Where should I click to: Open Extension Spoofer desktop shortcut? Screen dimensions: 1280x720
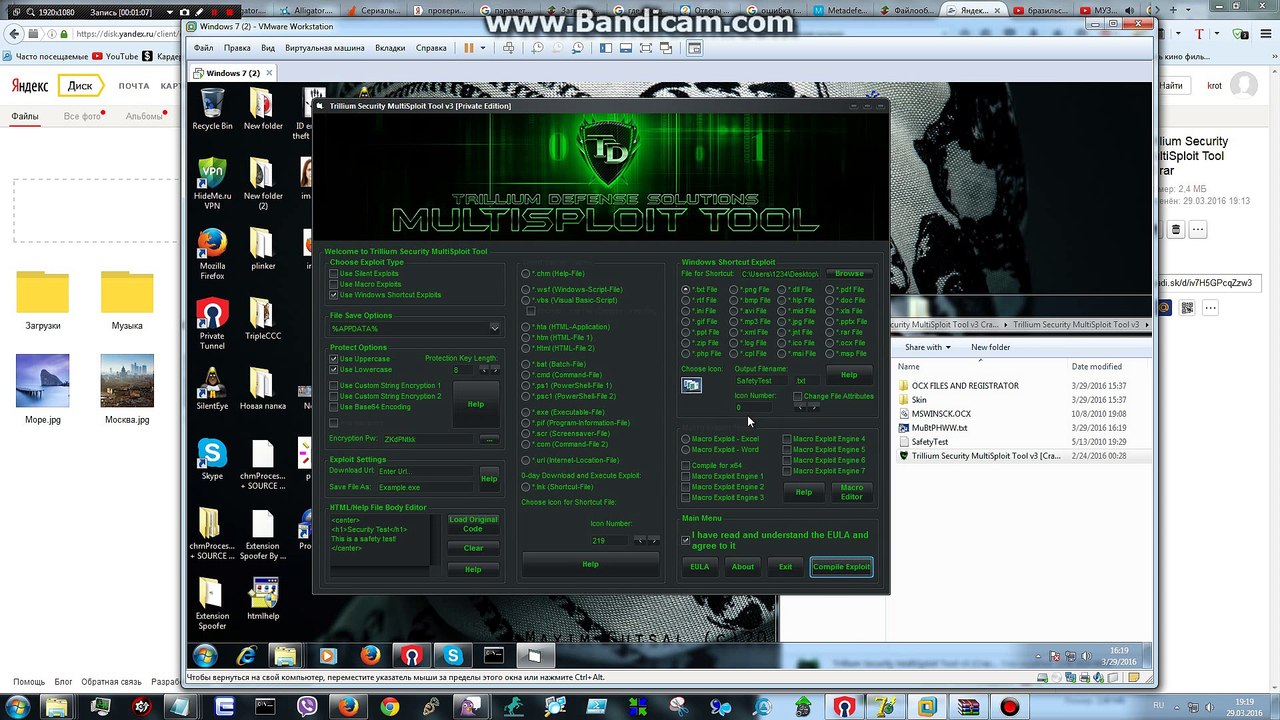click(212, 604)
